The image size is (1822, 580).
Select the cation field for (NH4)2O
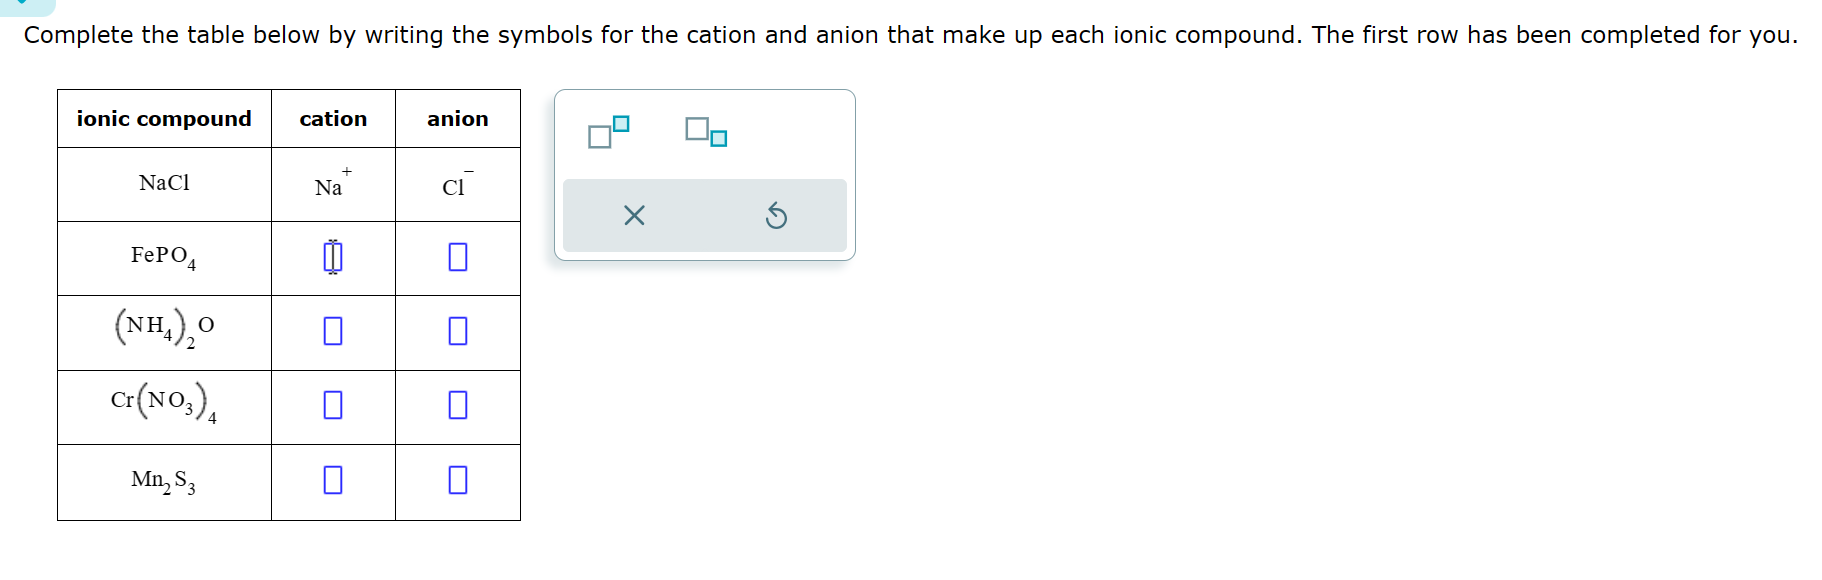click(332, 331)
